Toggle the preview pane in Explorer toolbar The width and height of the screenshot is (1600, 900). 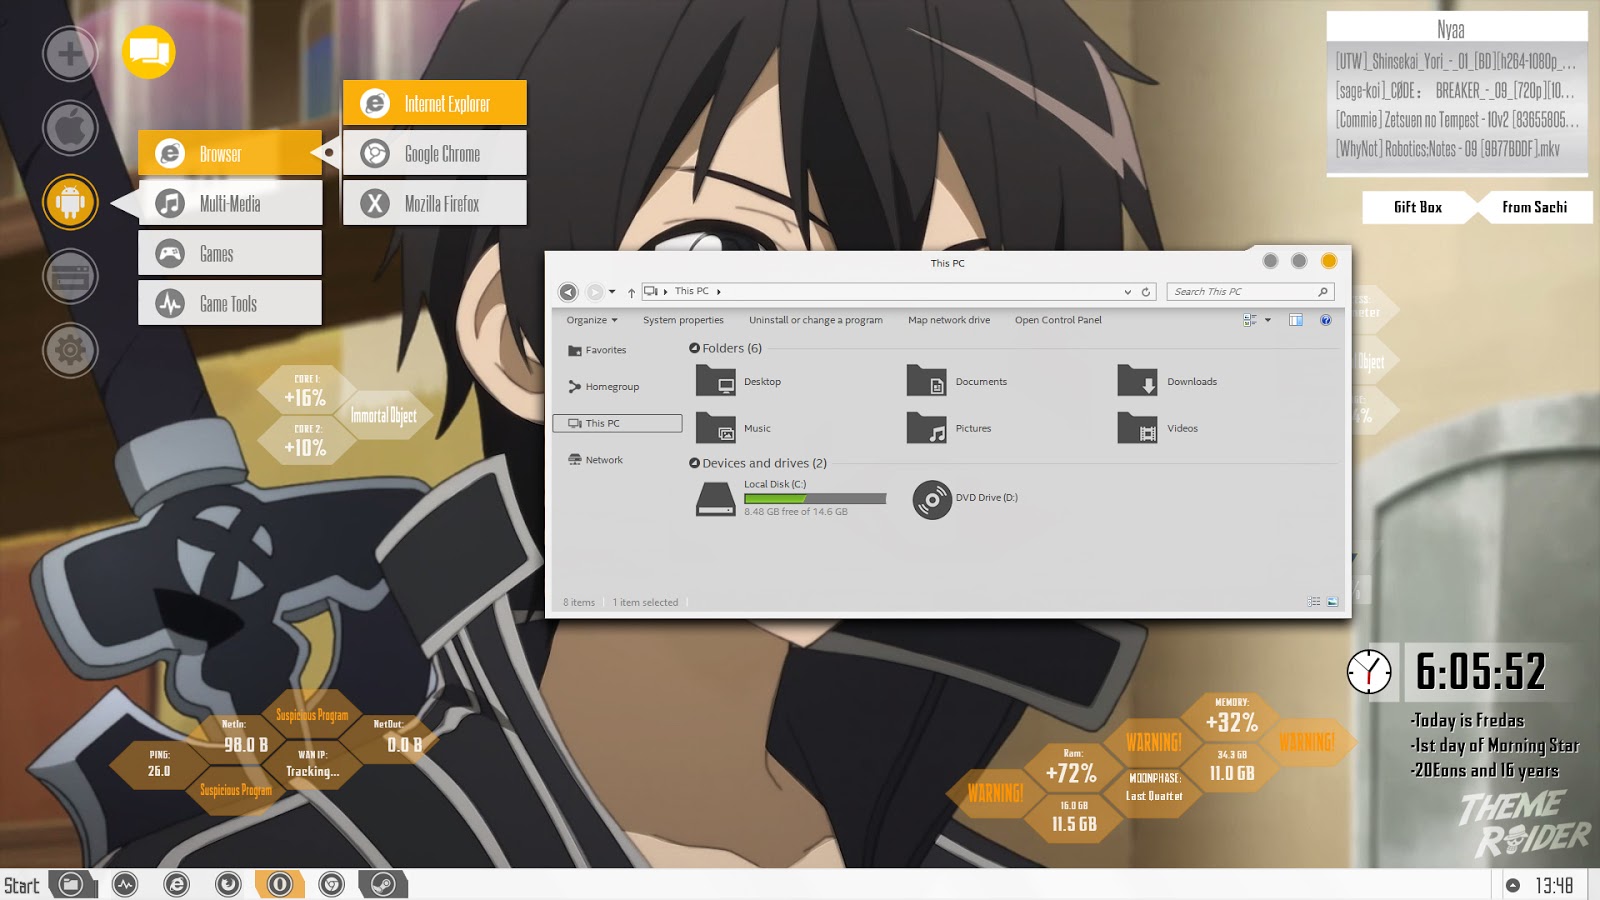point(1296,319)
